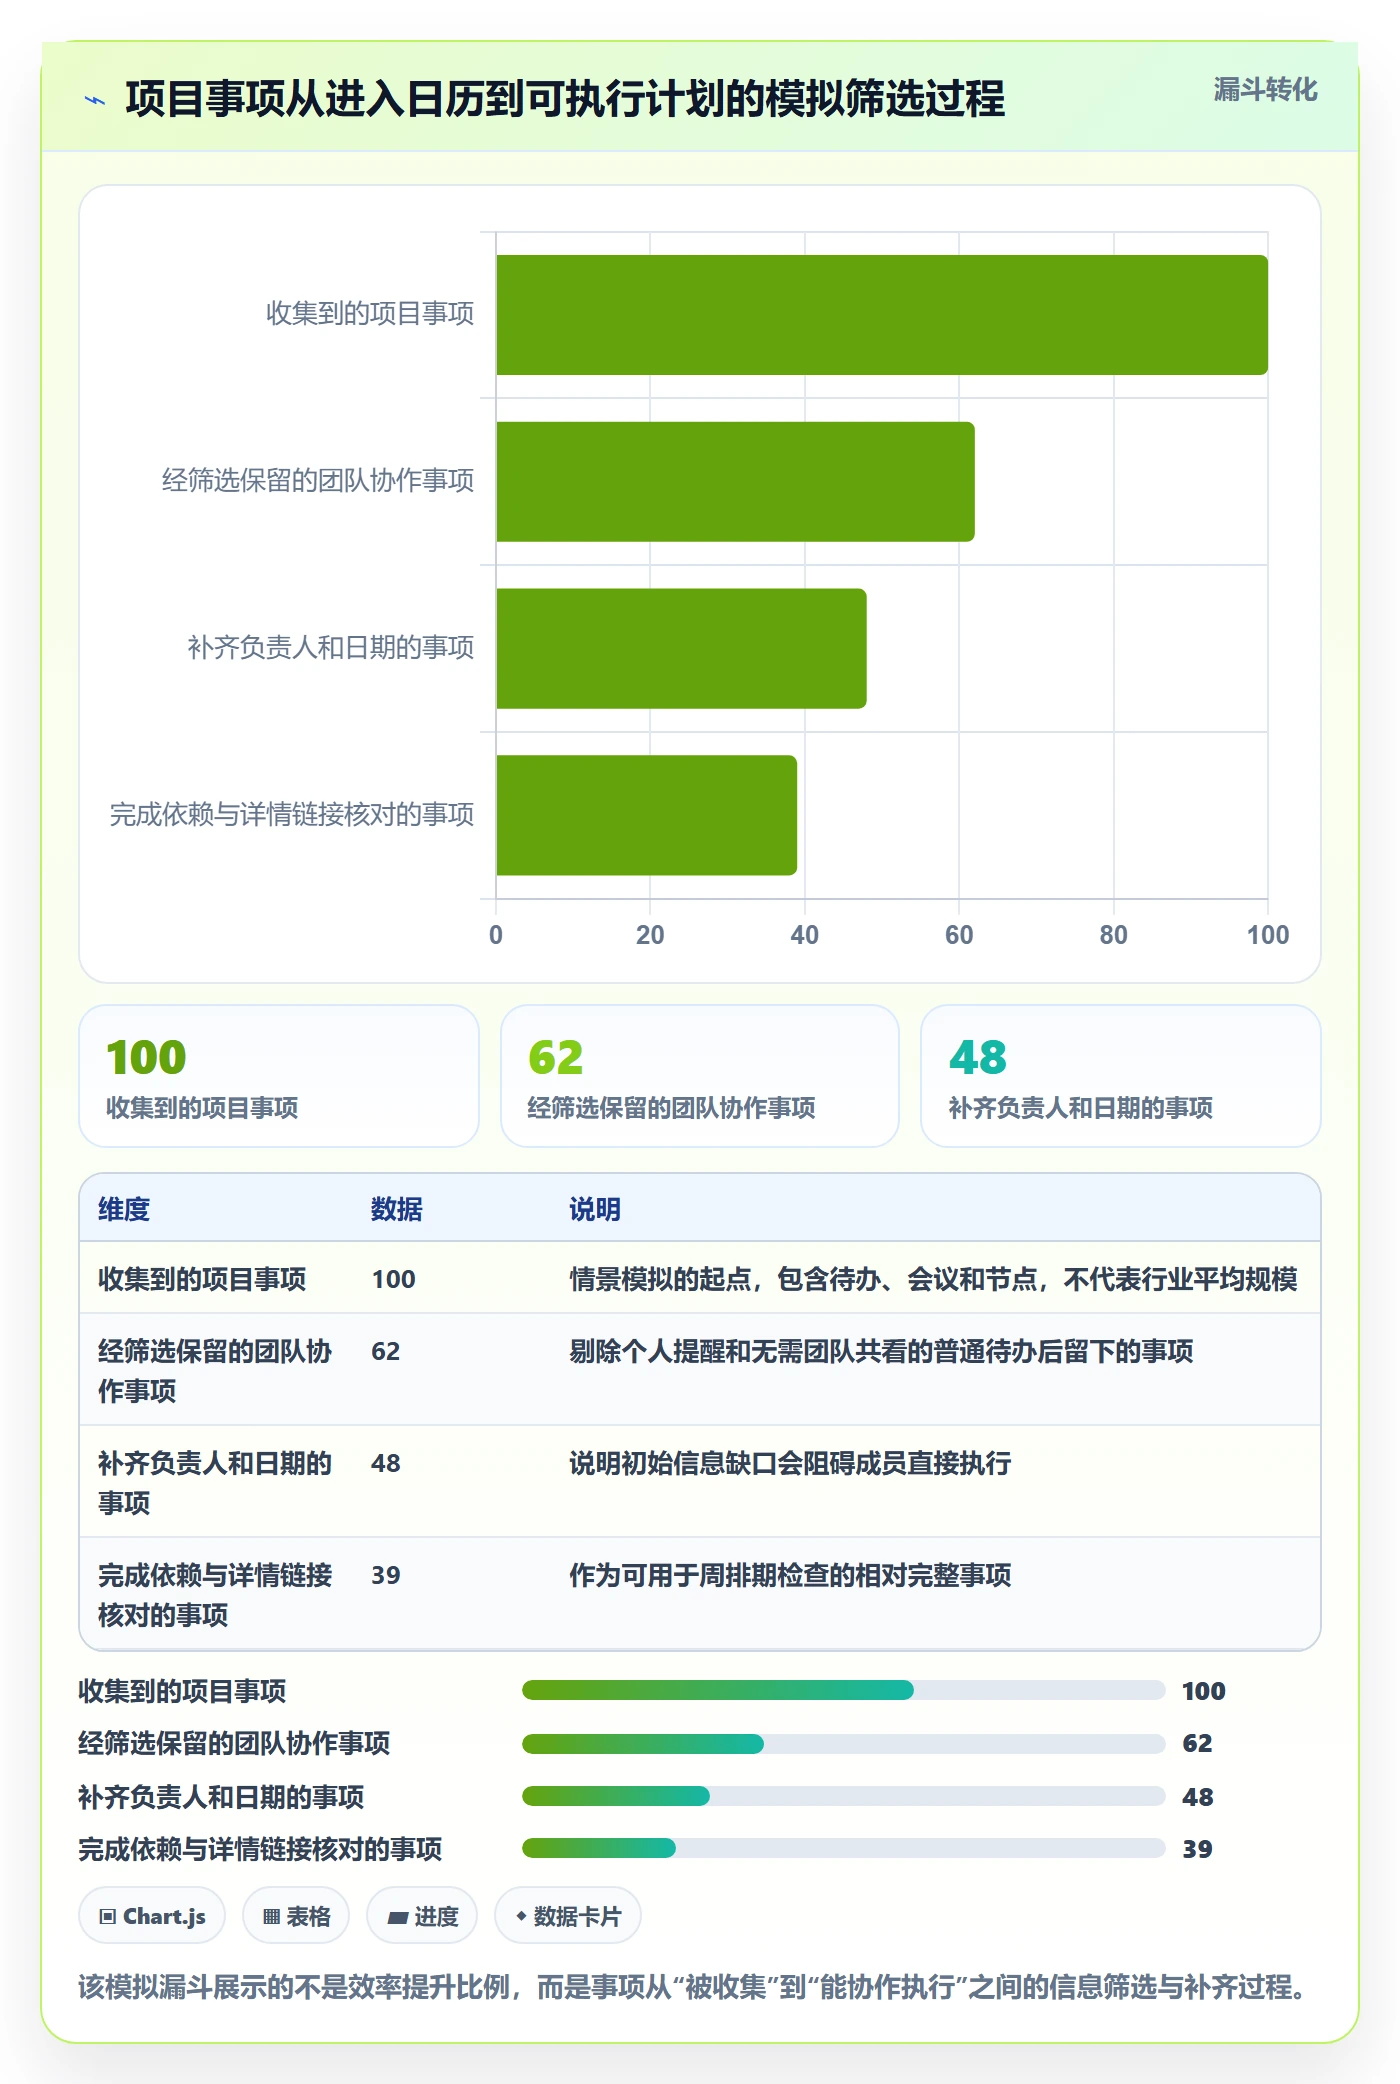Image resolution: width=1400 pixels, height=2084 pixels.
Task: Click table value 100 in data column
Action: click(393, 1279)
